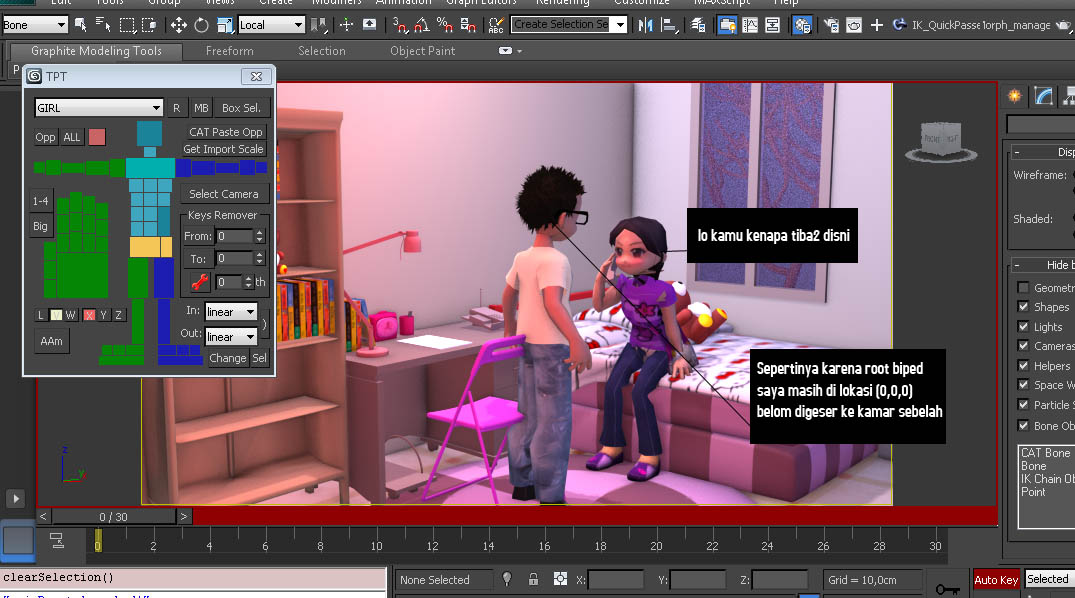Activate Select and Move tool
The width and height of the screenshot is (1075, 598).
(178, 25)
